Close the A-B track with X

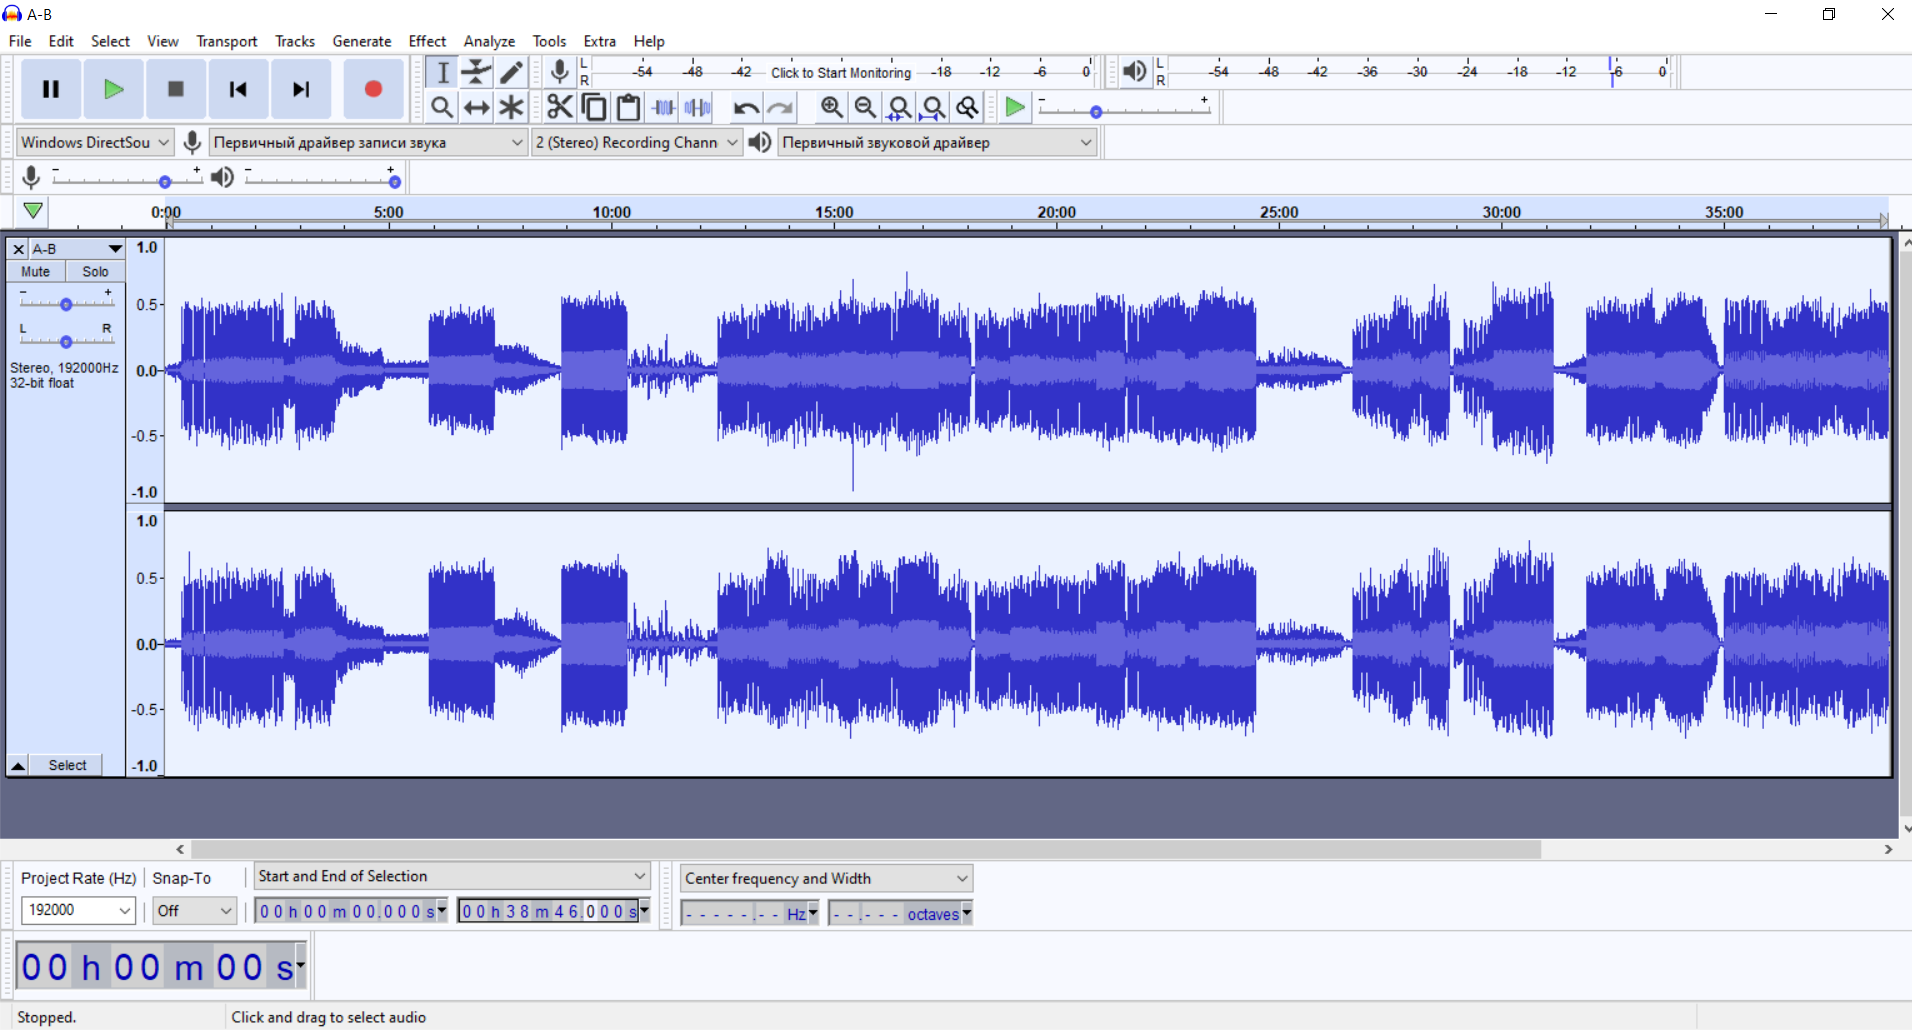[x=18, y=249]
